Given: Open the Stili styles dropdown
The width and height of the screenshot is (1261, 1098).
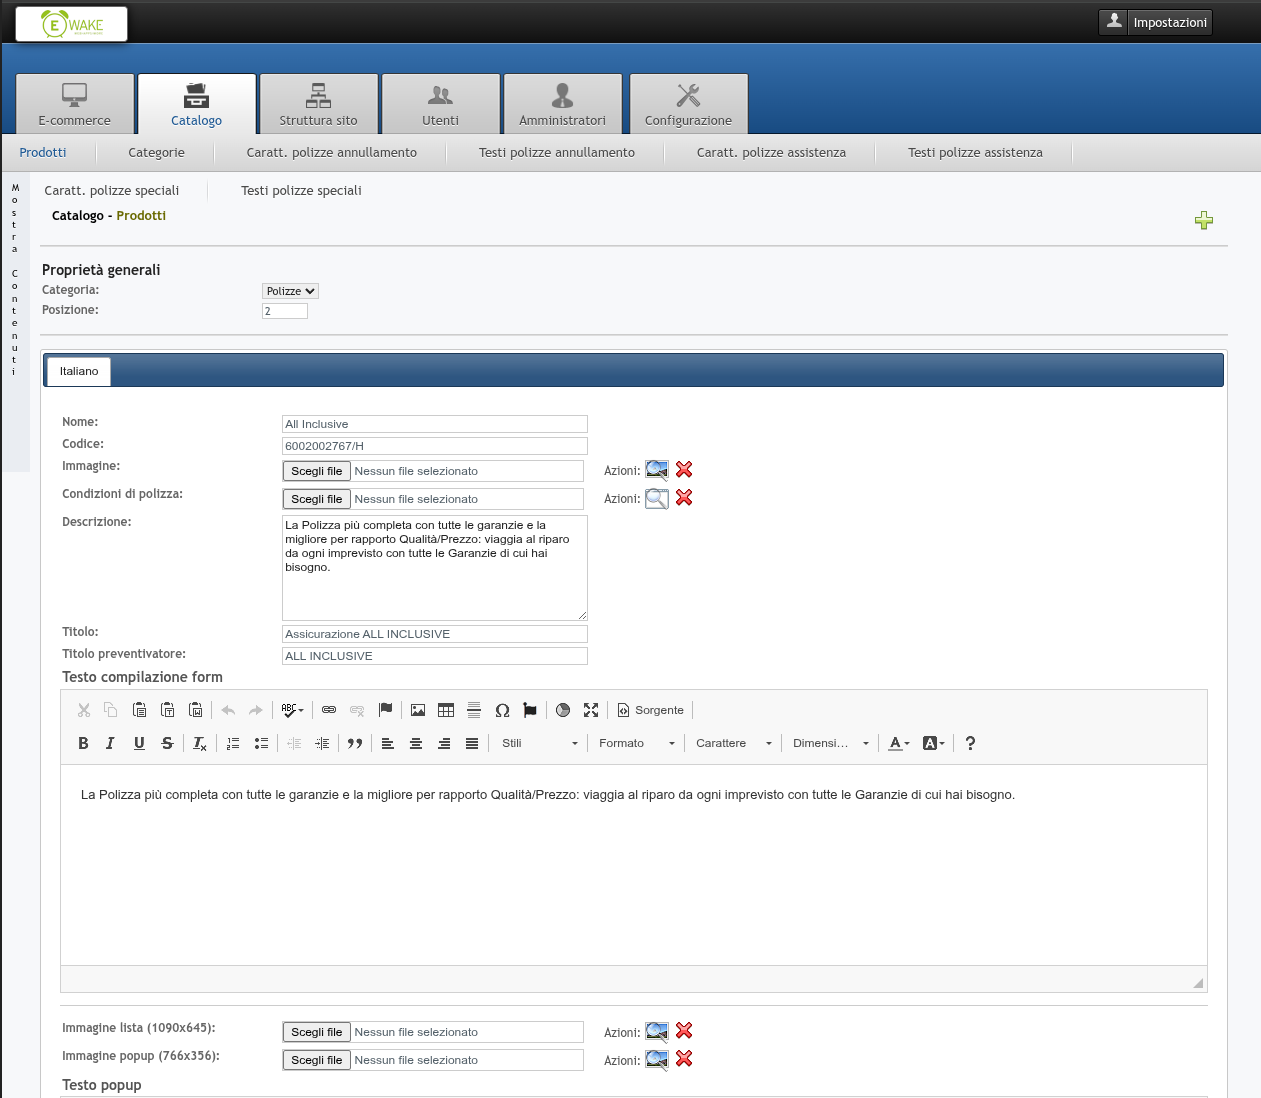Looking at the screenshot, I should click(540, 743).
